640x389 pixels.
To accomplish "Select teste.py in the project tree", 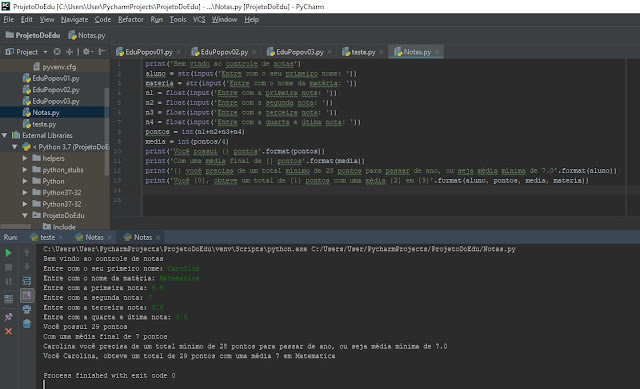I will click(40, 124).
